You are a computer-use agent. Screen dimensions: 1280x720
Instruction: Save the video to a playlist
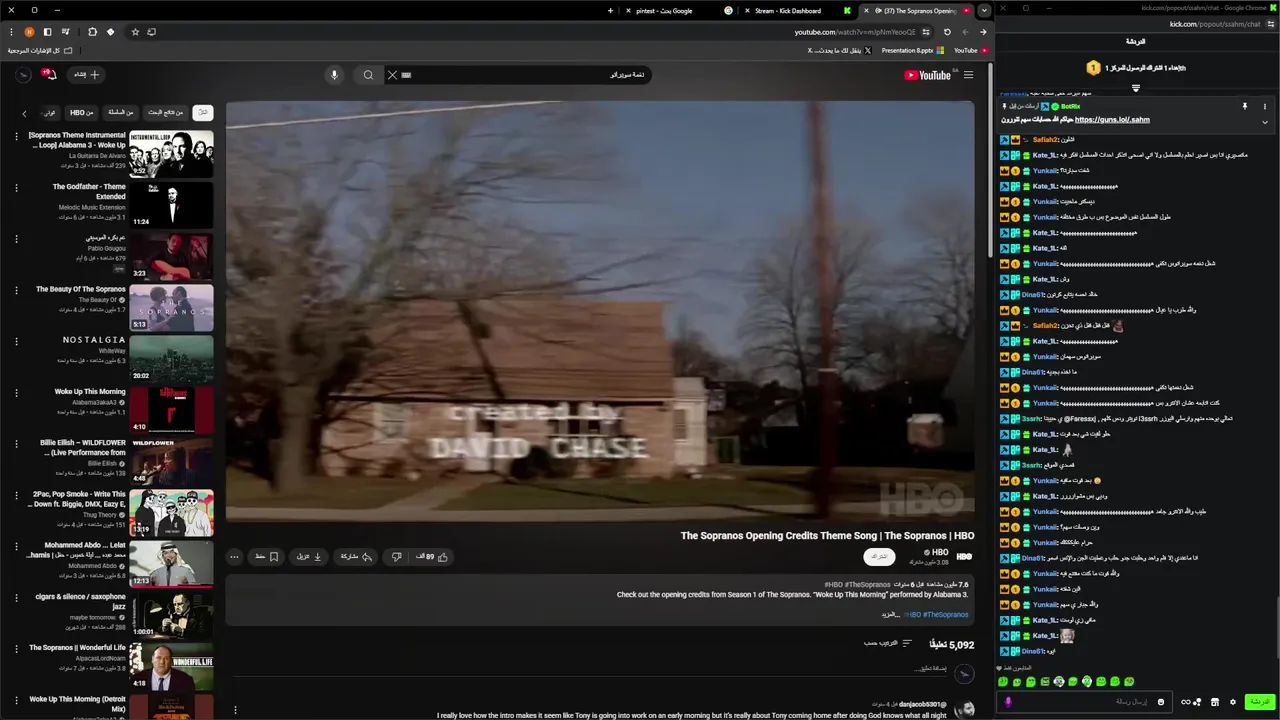(267, 557)
